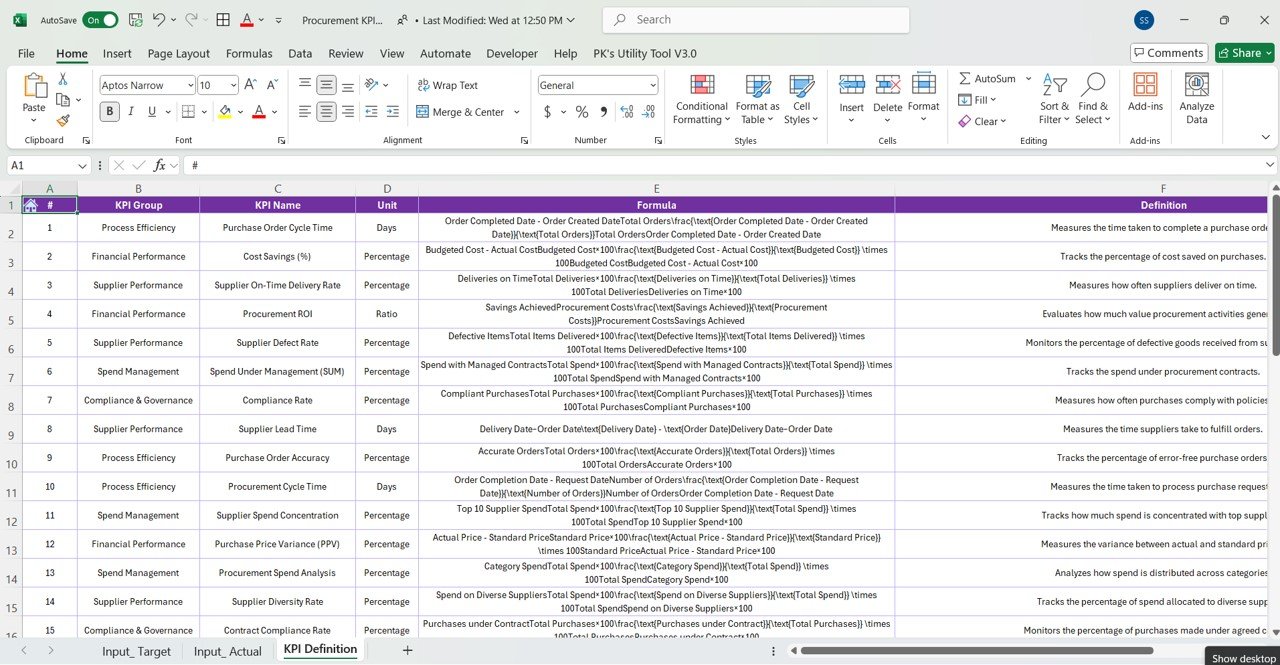Click the Search box in the title bar
Viewport: 1280px width, 665px height.
coord(756,20)
